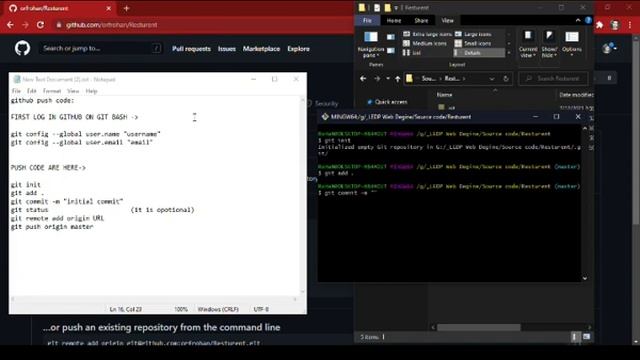Go back in File Explorer
640x360 pixels.
tap(363, 78)
